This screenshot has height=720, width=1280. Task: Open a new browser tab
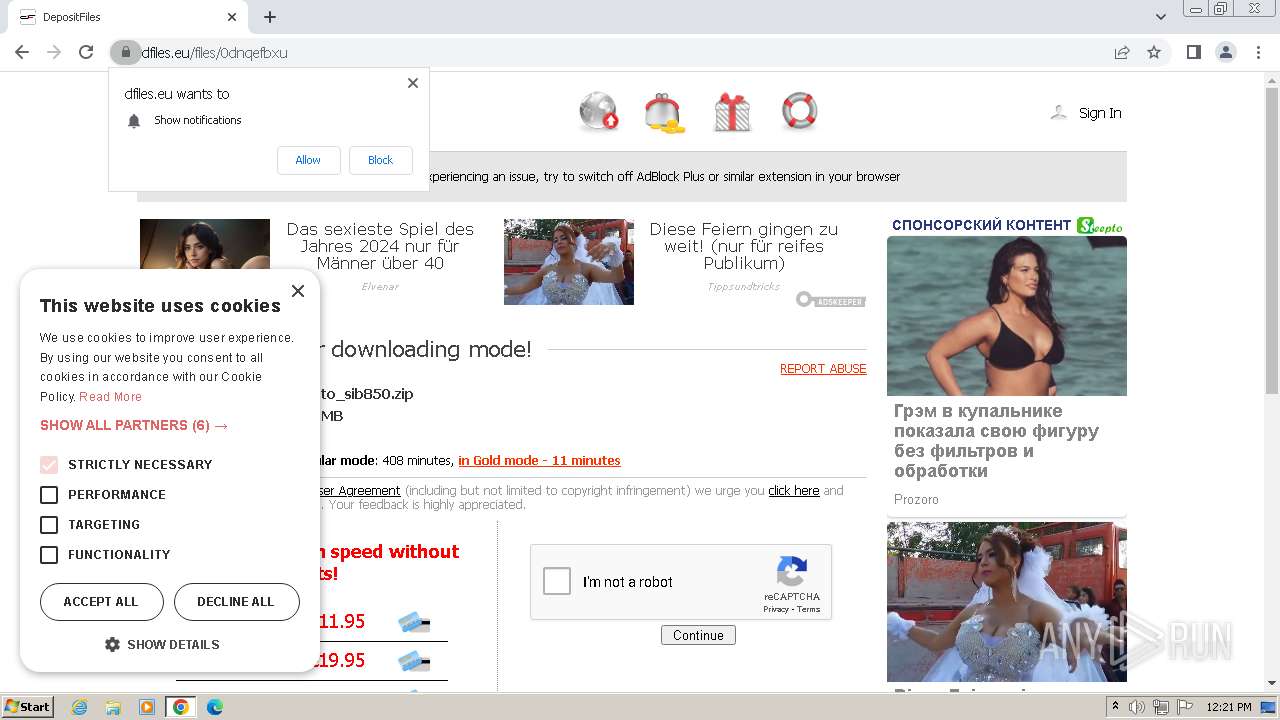coord(270,17)
